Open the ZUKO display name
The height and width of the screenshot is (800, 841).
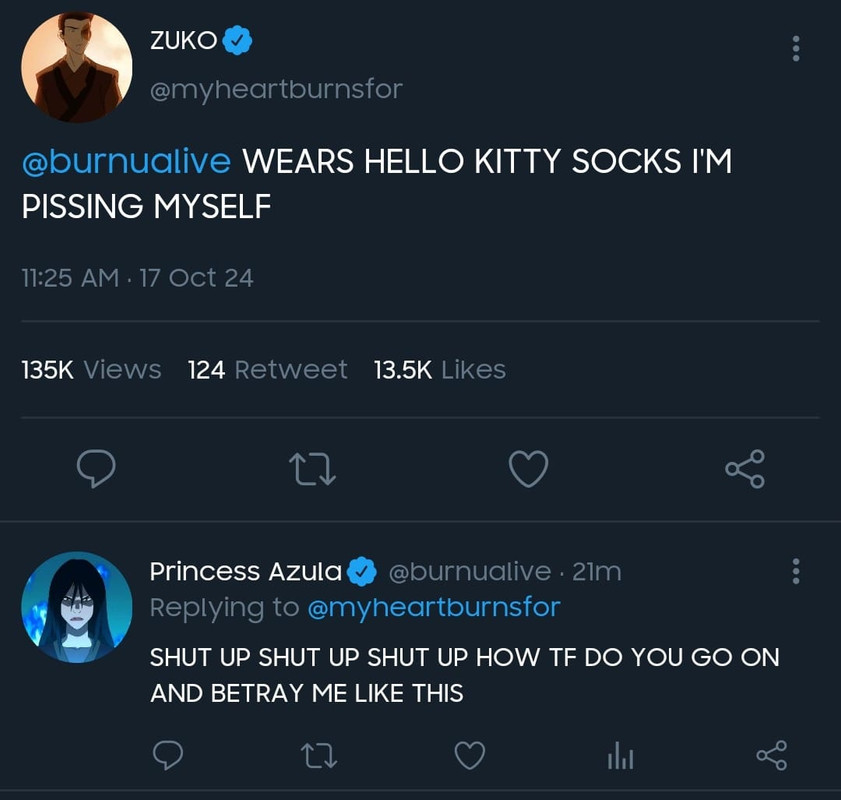[184, 41]
